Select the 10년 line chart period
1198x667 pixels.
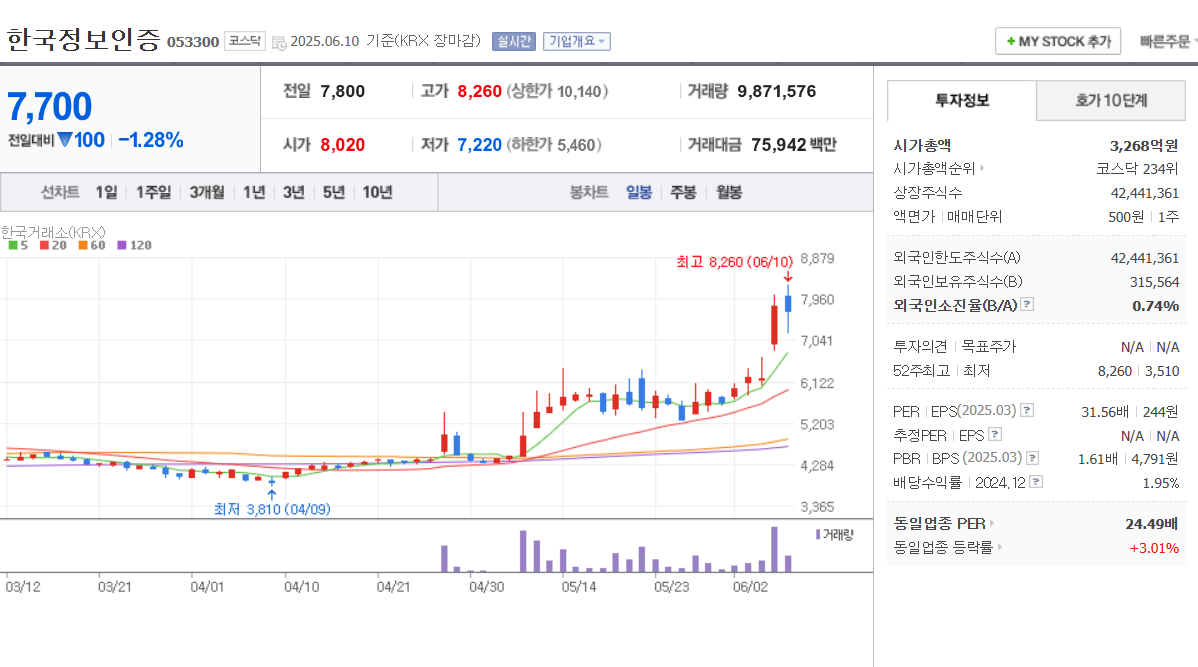tap(377, 193)
